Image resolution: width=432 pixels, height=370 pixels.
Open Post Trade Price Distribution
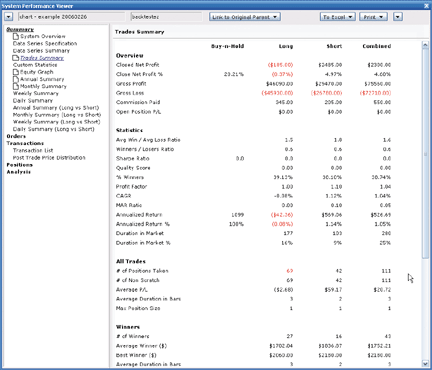(x=49, y=157)
